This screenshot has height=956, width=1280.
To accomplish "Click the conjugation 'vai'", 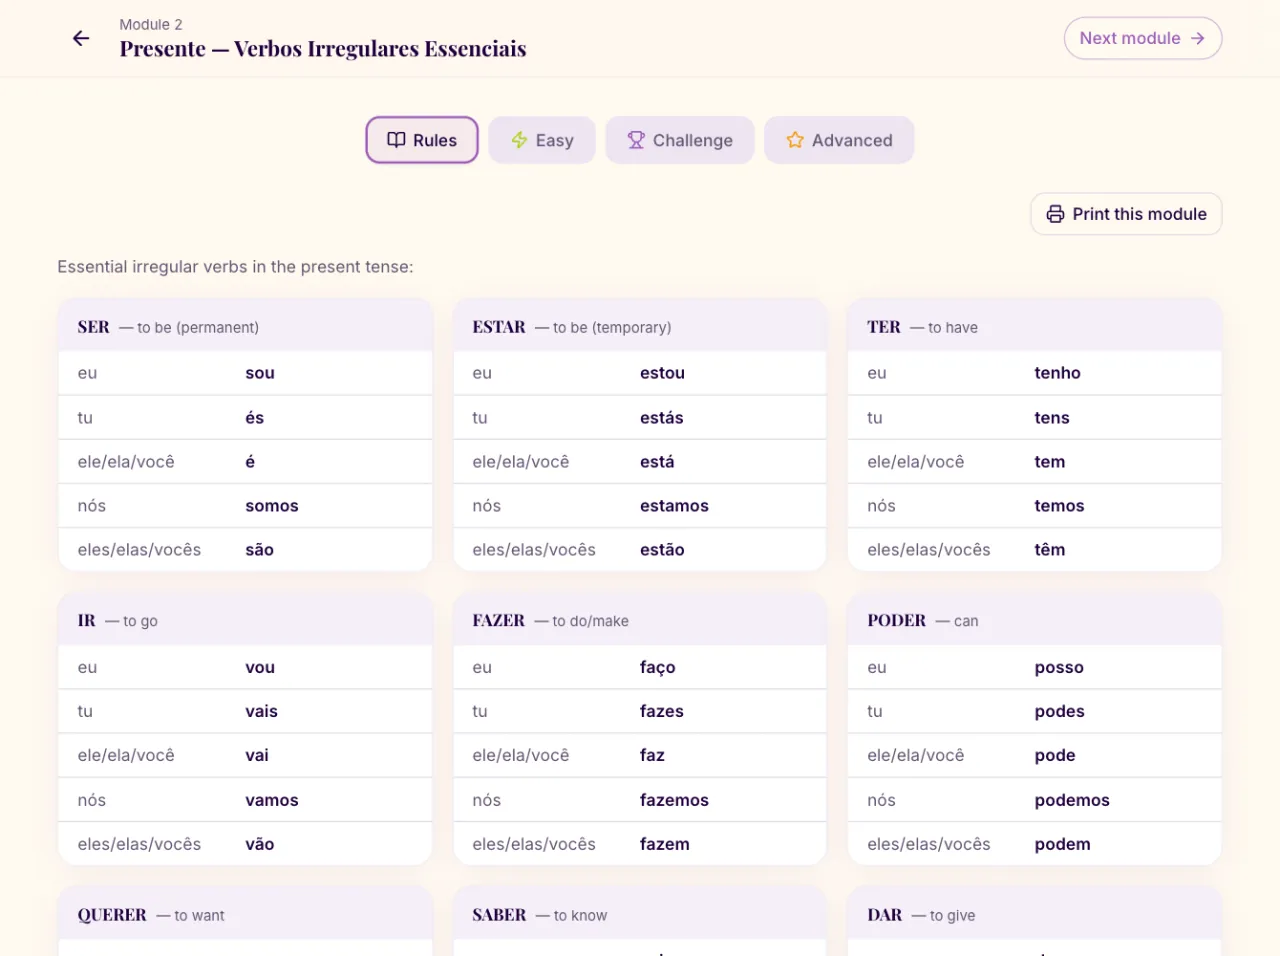I will pyautogui.click(x=257, y=756).
